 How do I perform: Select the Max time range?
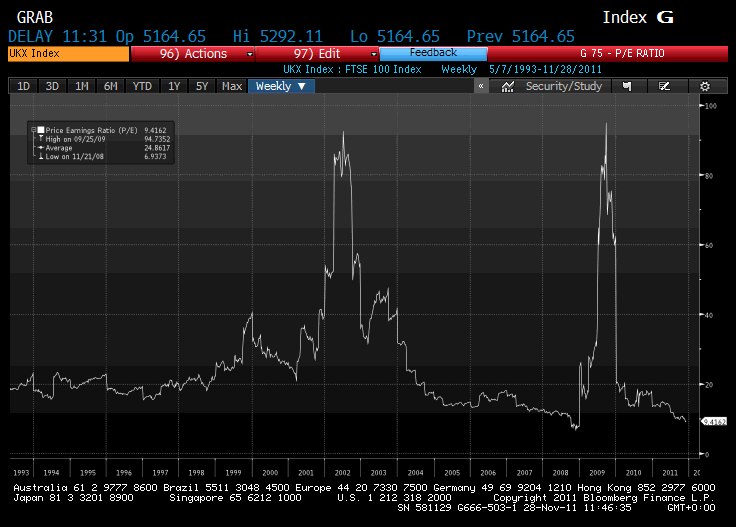coord(232,86)
